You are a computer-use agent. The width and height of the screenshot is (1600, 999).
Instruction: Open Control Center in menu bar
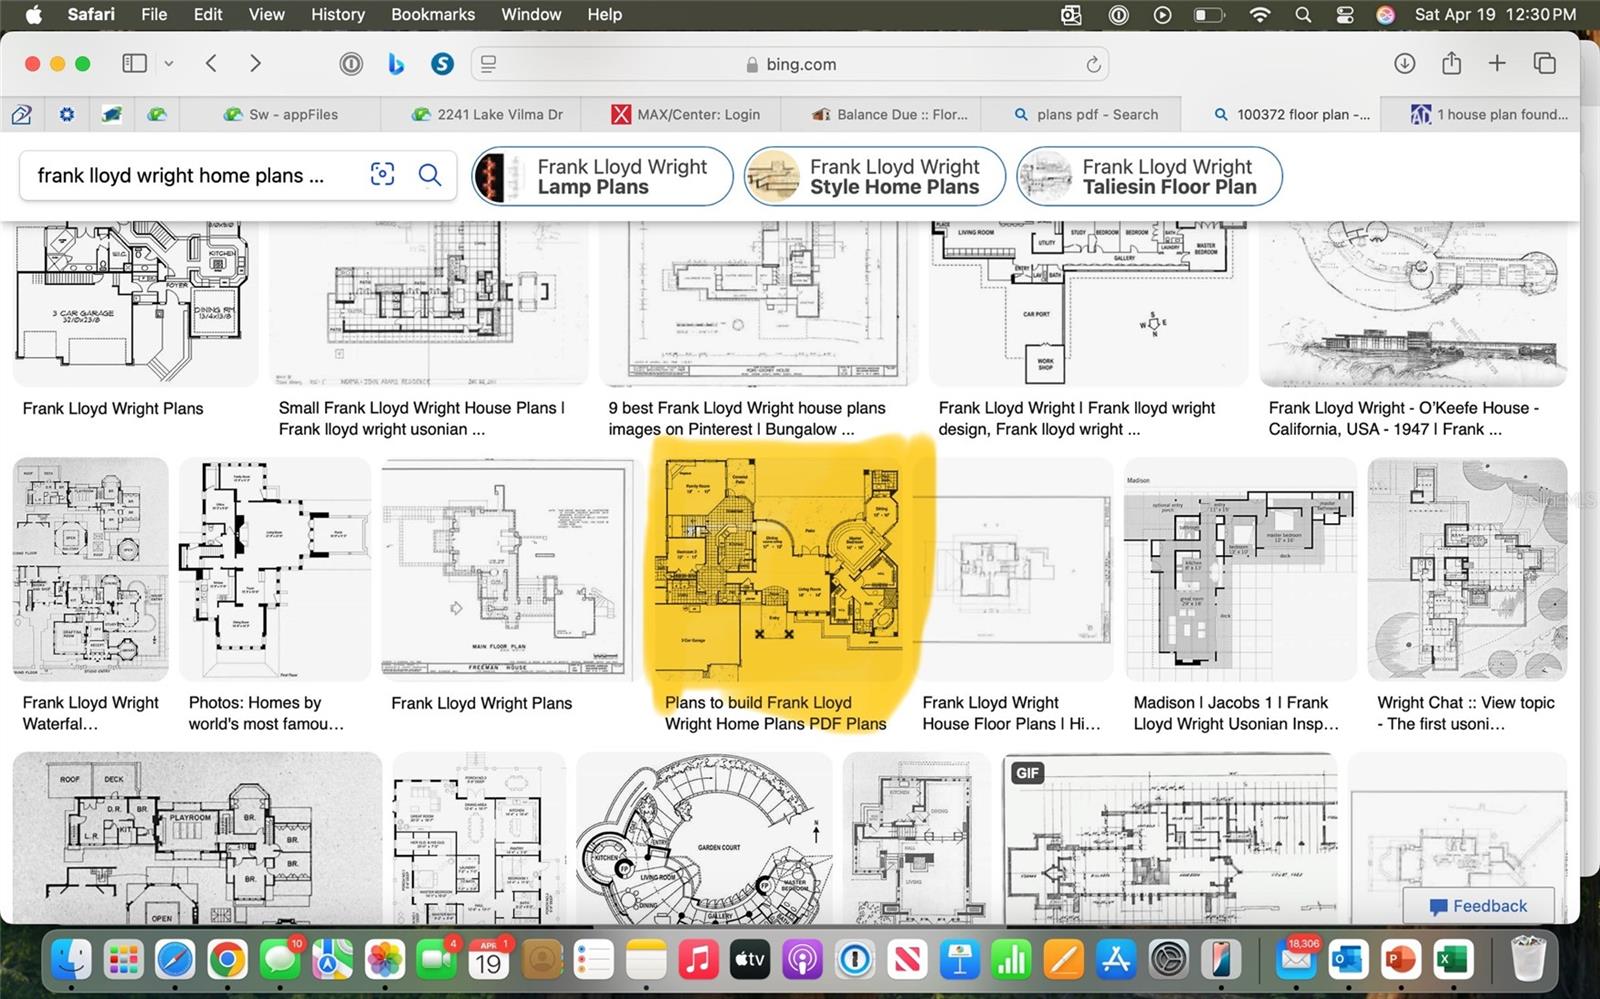click(1345, 14)
